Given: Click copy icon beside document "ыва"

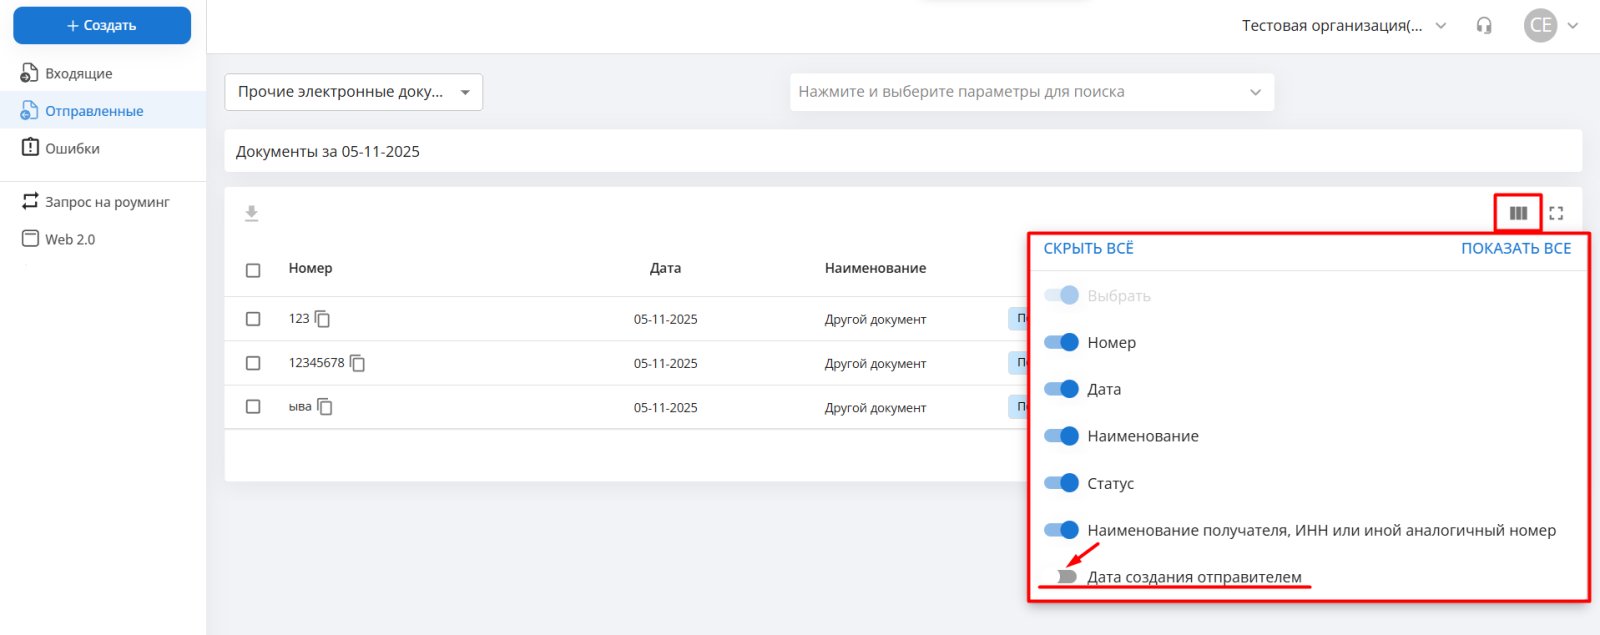Looking at the screenshot, I should (x=325, y=407).
